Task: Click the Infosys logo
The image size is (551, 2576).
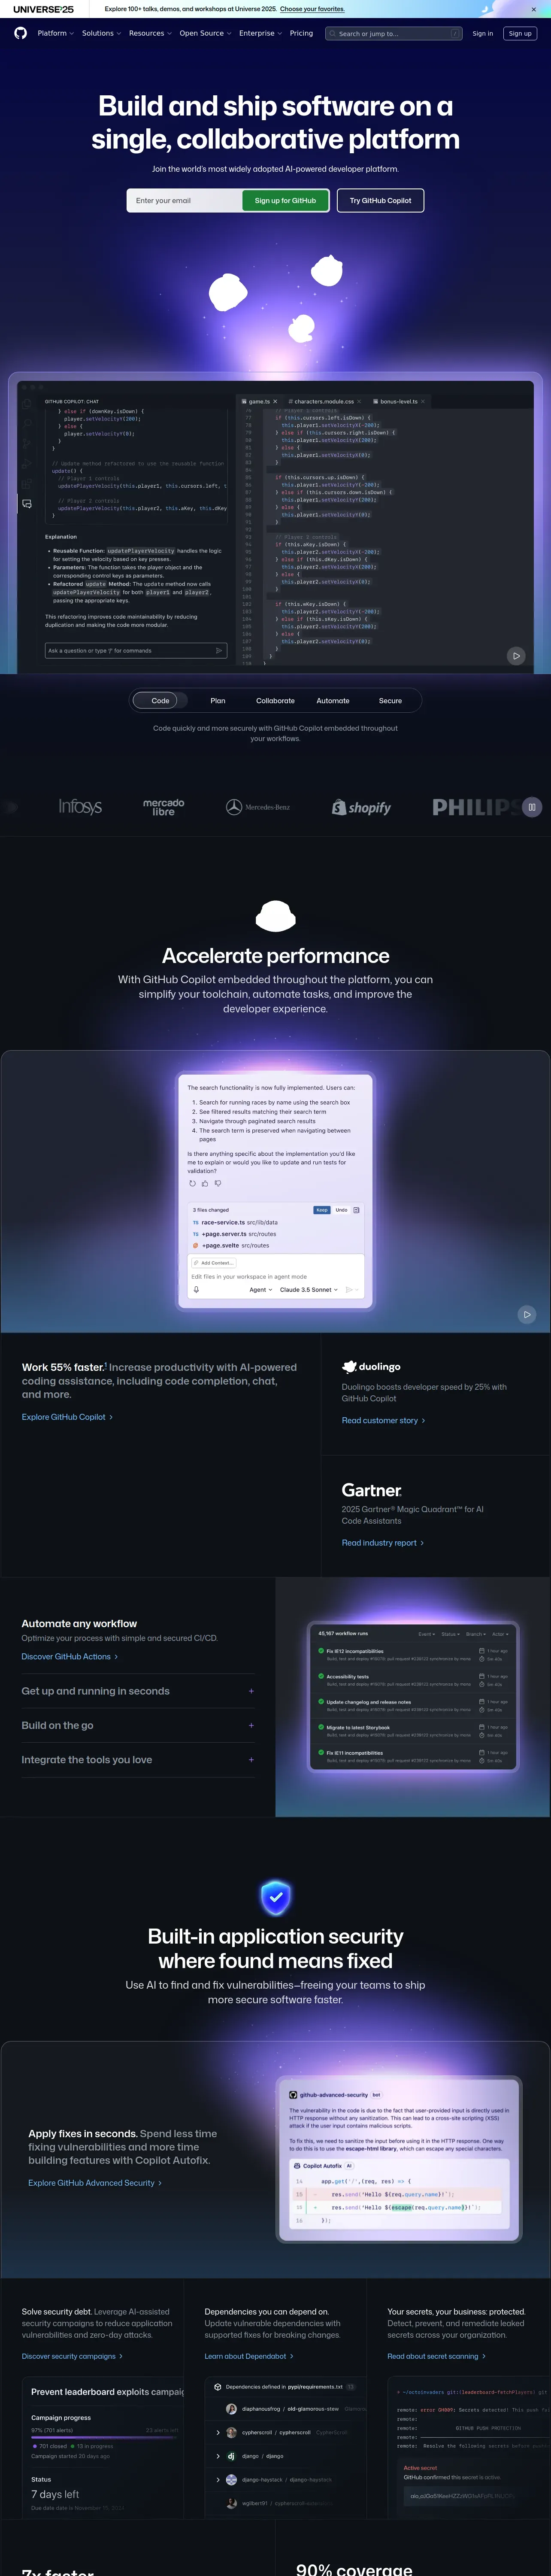Action: click(x=80, y=807)
